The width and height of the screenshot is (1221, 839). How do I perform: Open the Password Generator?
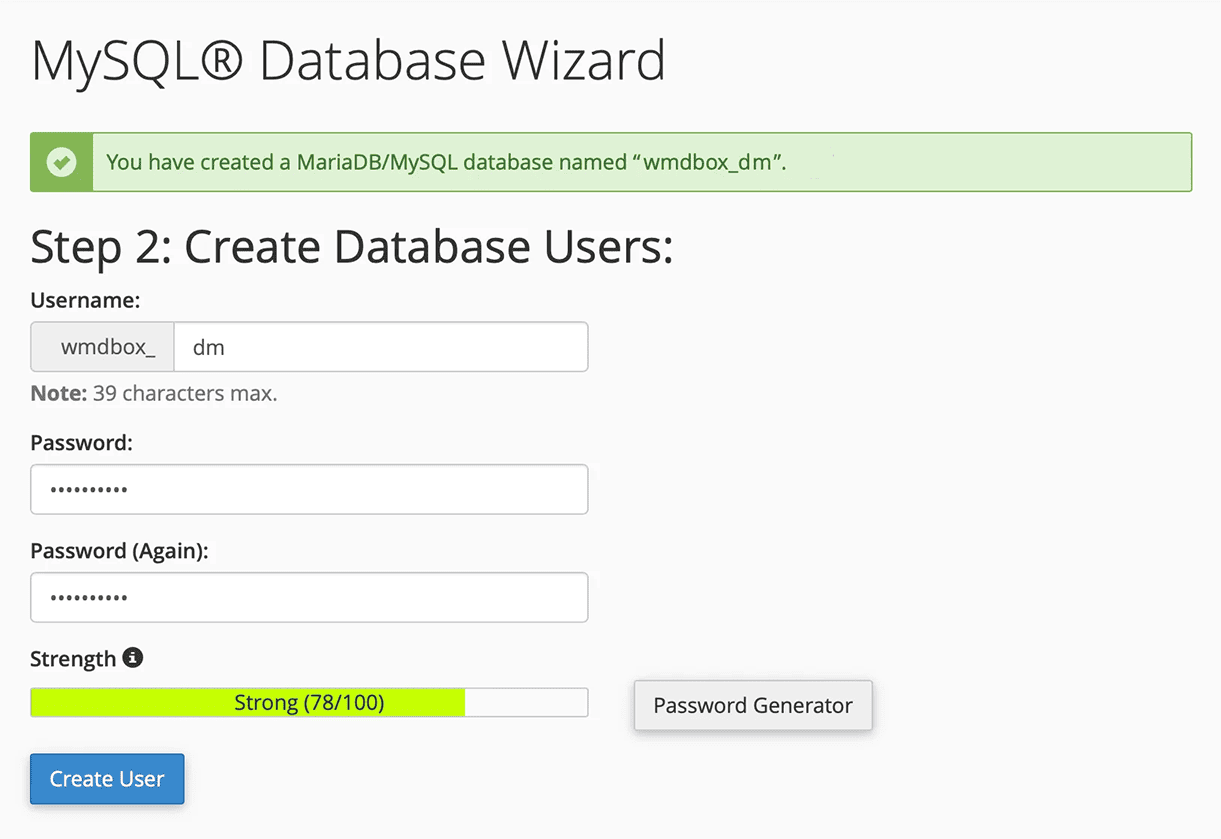(753, 705)
